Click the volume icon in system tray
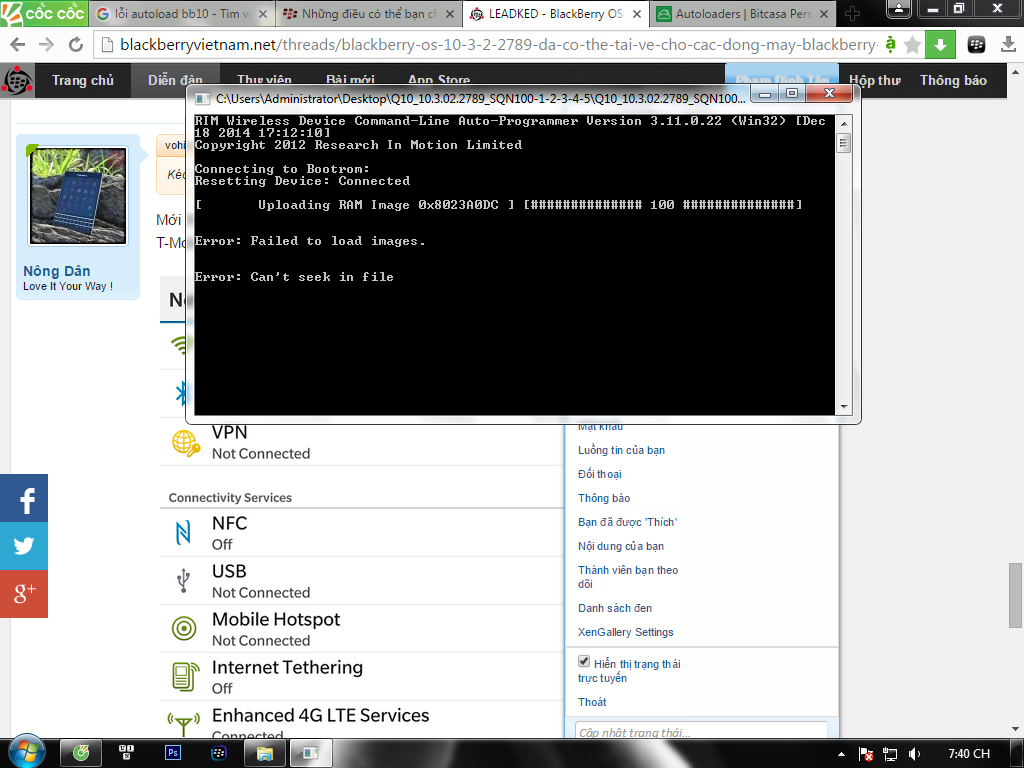1024x768 pixels. (915, 753)
